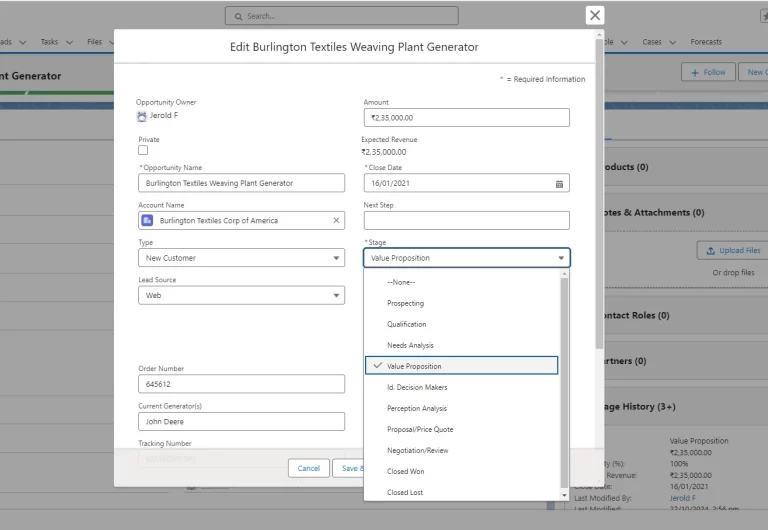Click the Save & New button
Viewport: 768px width, 530px height.
coord(348,468)
